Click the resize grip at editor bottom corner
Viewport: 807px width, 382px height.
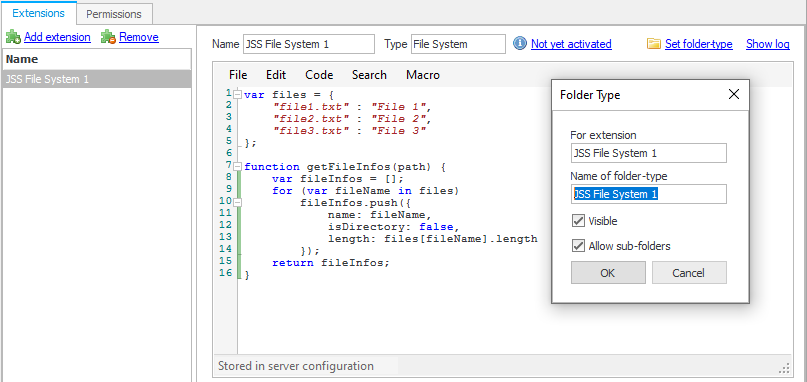click(785, 368)
